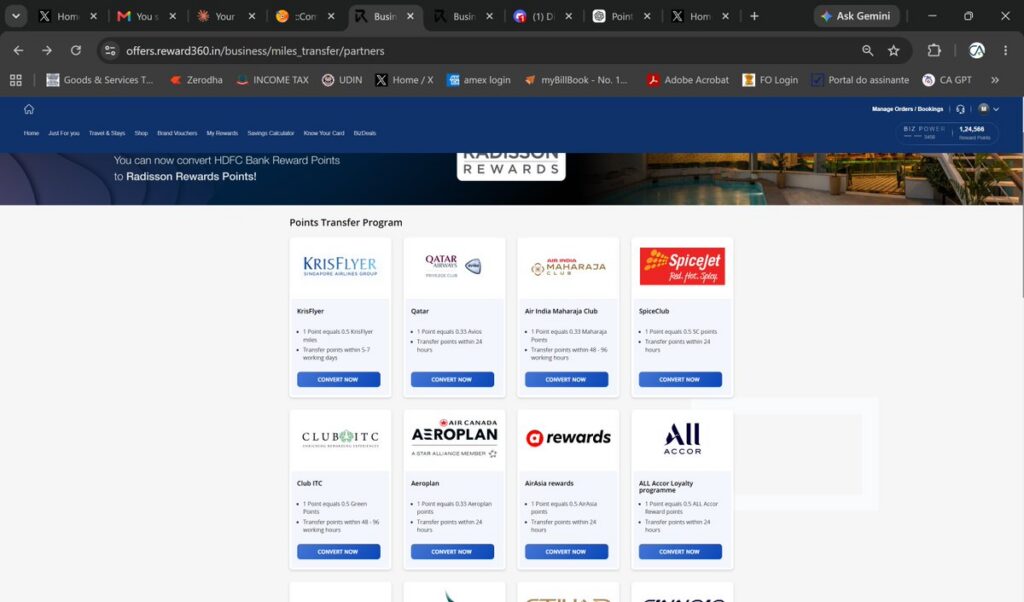Image resolution: width=1024 pixels, height=602 pixels.
Task: Open the Know Your Card menu
Action: [x=324, y=133]
